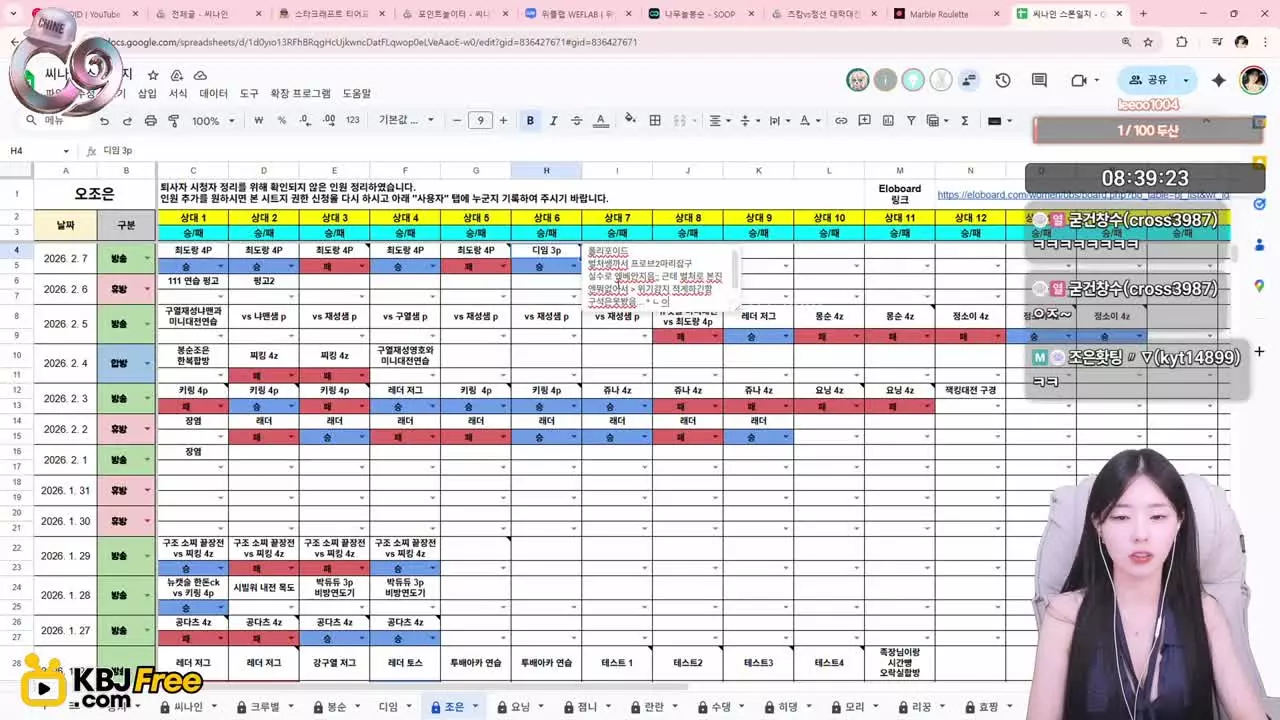Move the document using the folder icon
Viewport: 1280px width, 720px height.
click(177, 75)
